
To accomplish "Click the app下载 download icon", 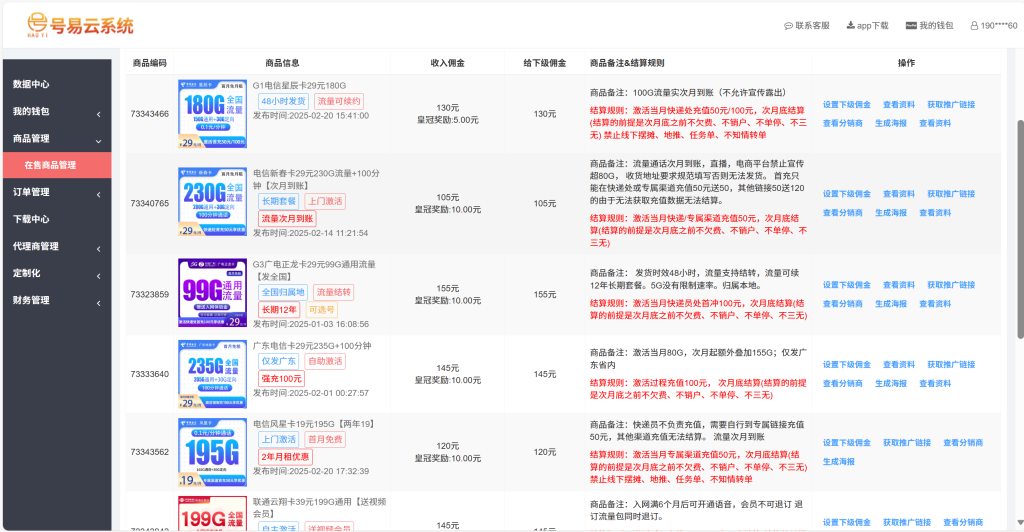I will (x=851, y=26).
